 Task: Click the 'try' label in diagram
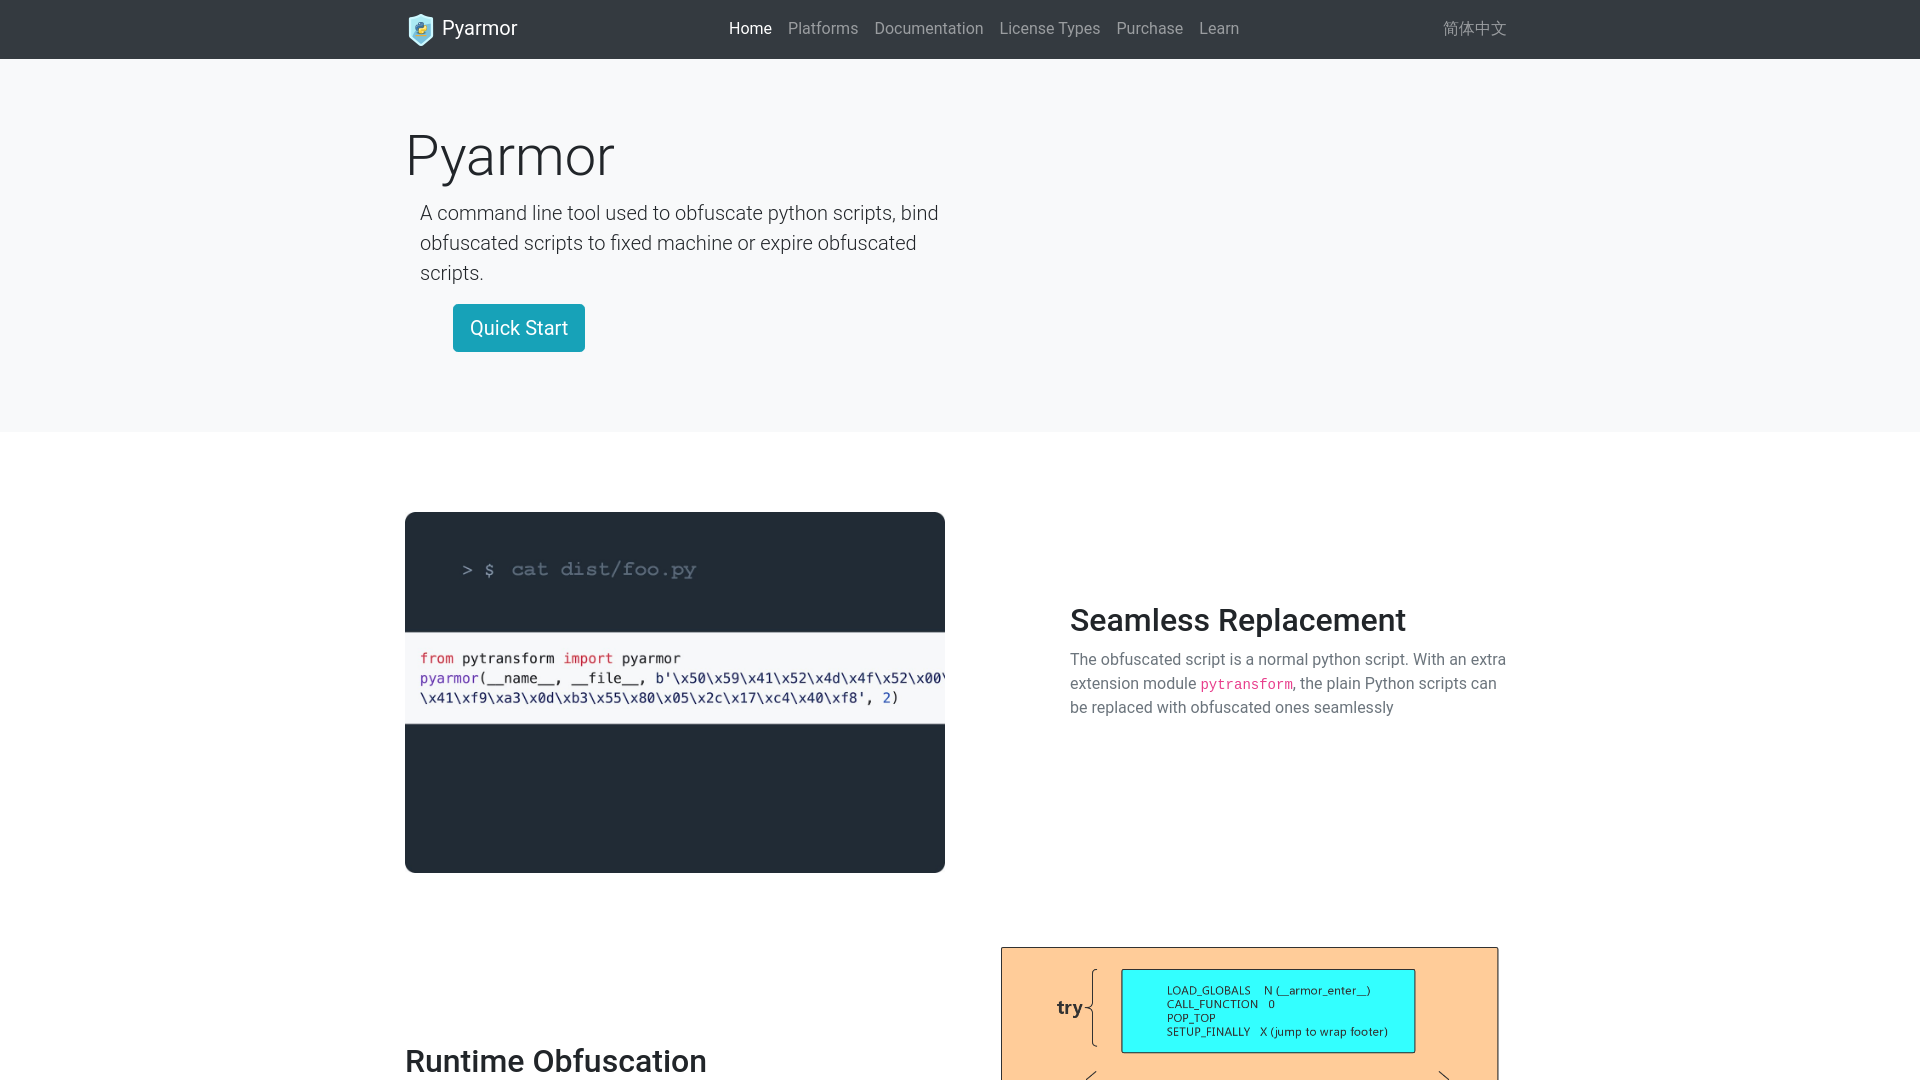pos(1069,1008)
